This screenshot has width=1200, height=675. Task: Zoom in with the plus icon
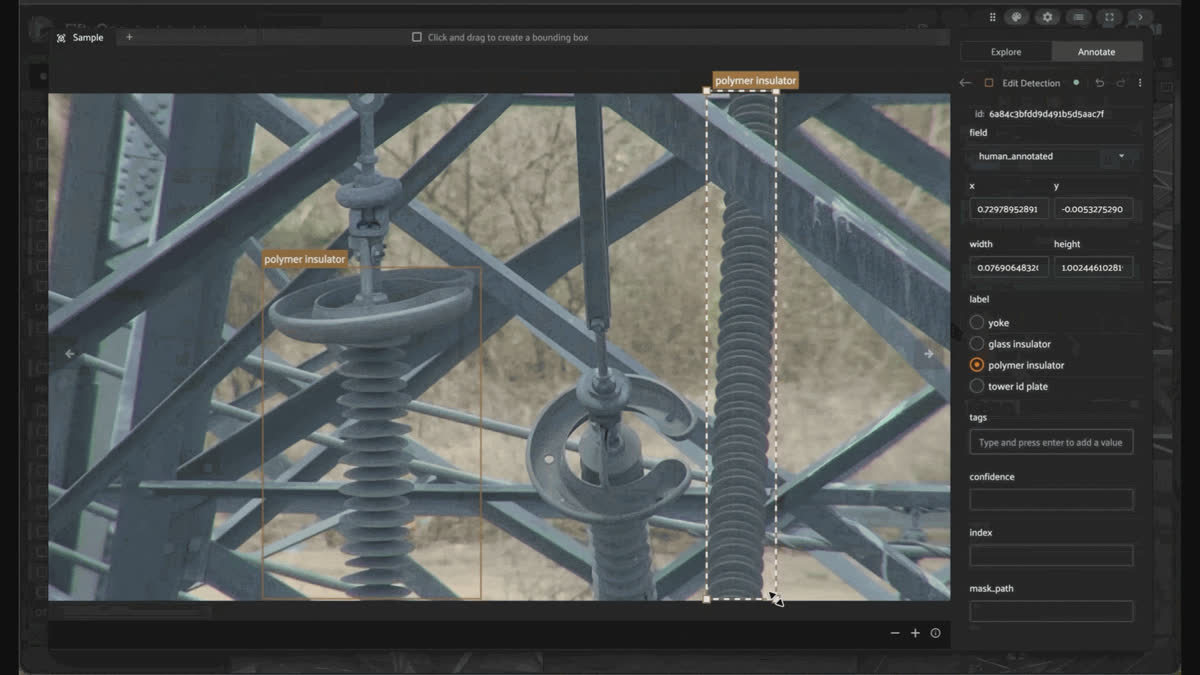pos(915,633)
